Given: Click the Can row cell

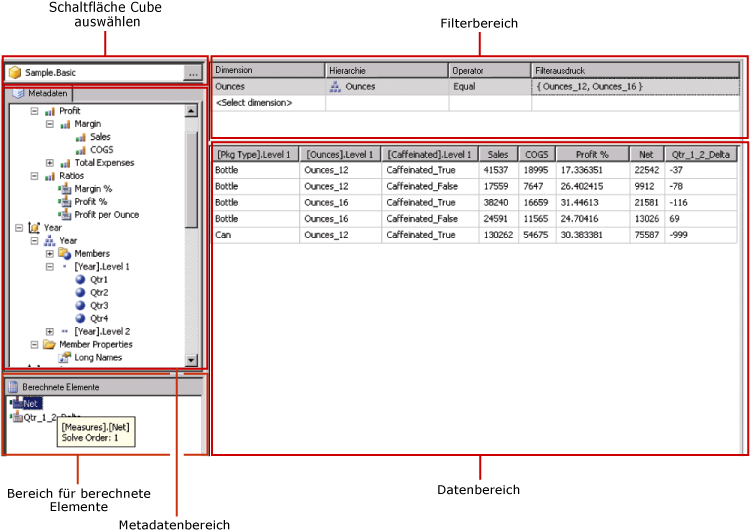Looking at the screenshot, I should pos(256,235).
